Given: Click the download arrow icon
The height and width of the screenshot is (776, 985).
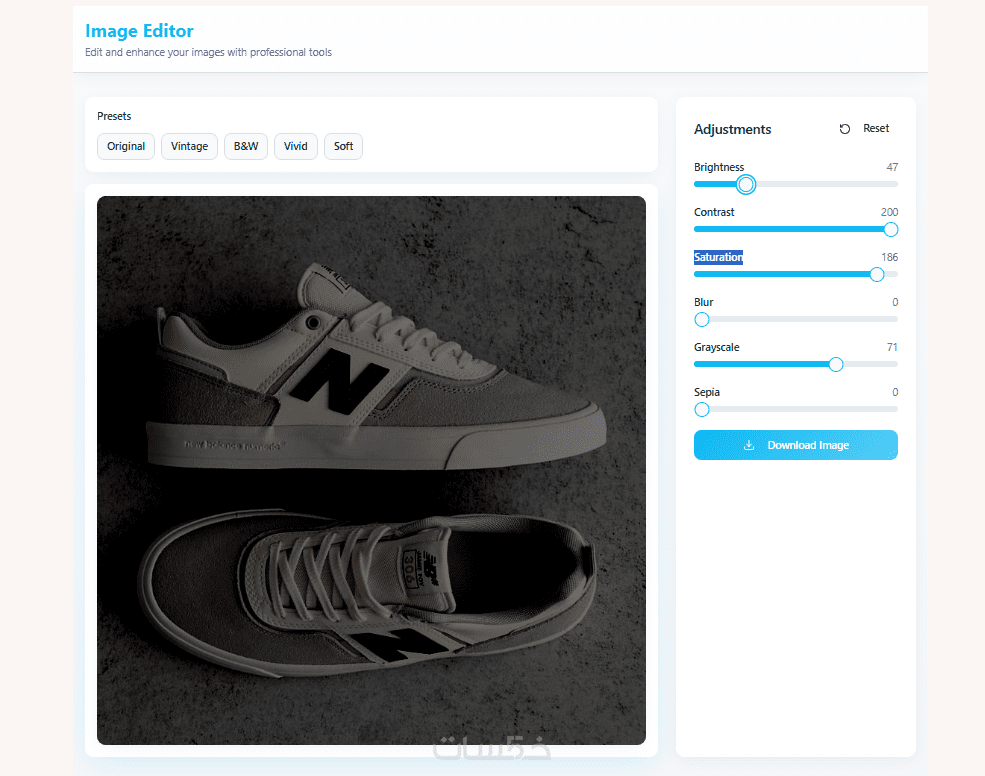Looking at the screenshot, I should coord(749,445).
